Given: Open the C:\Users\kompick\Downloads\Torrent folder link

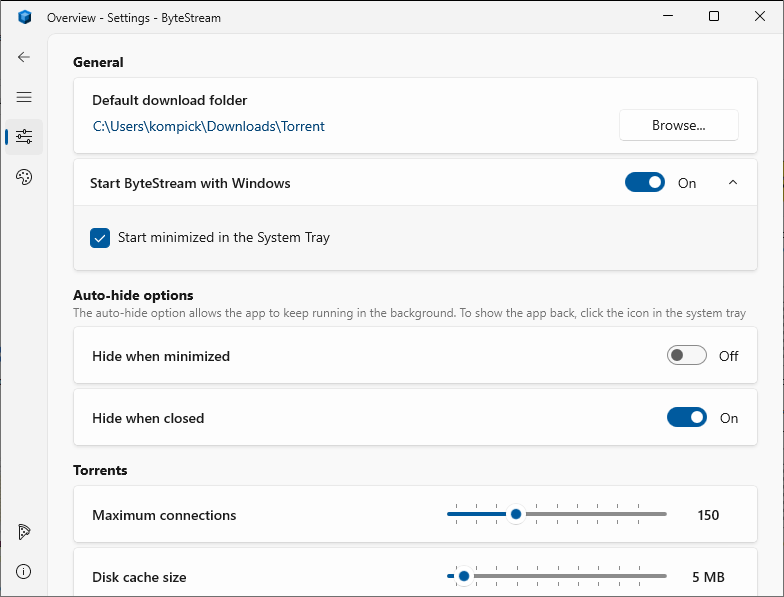Looking at the screenshot, I should click(208, 126).
